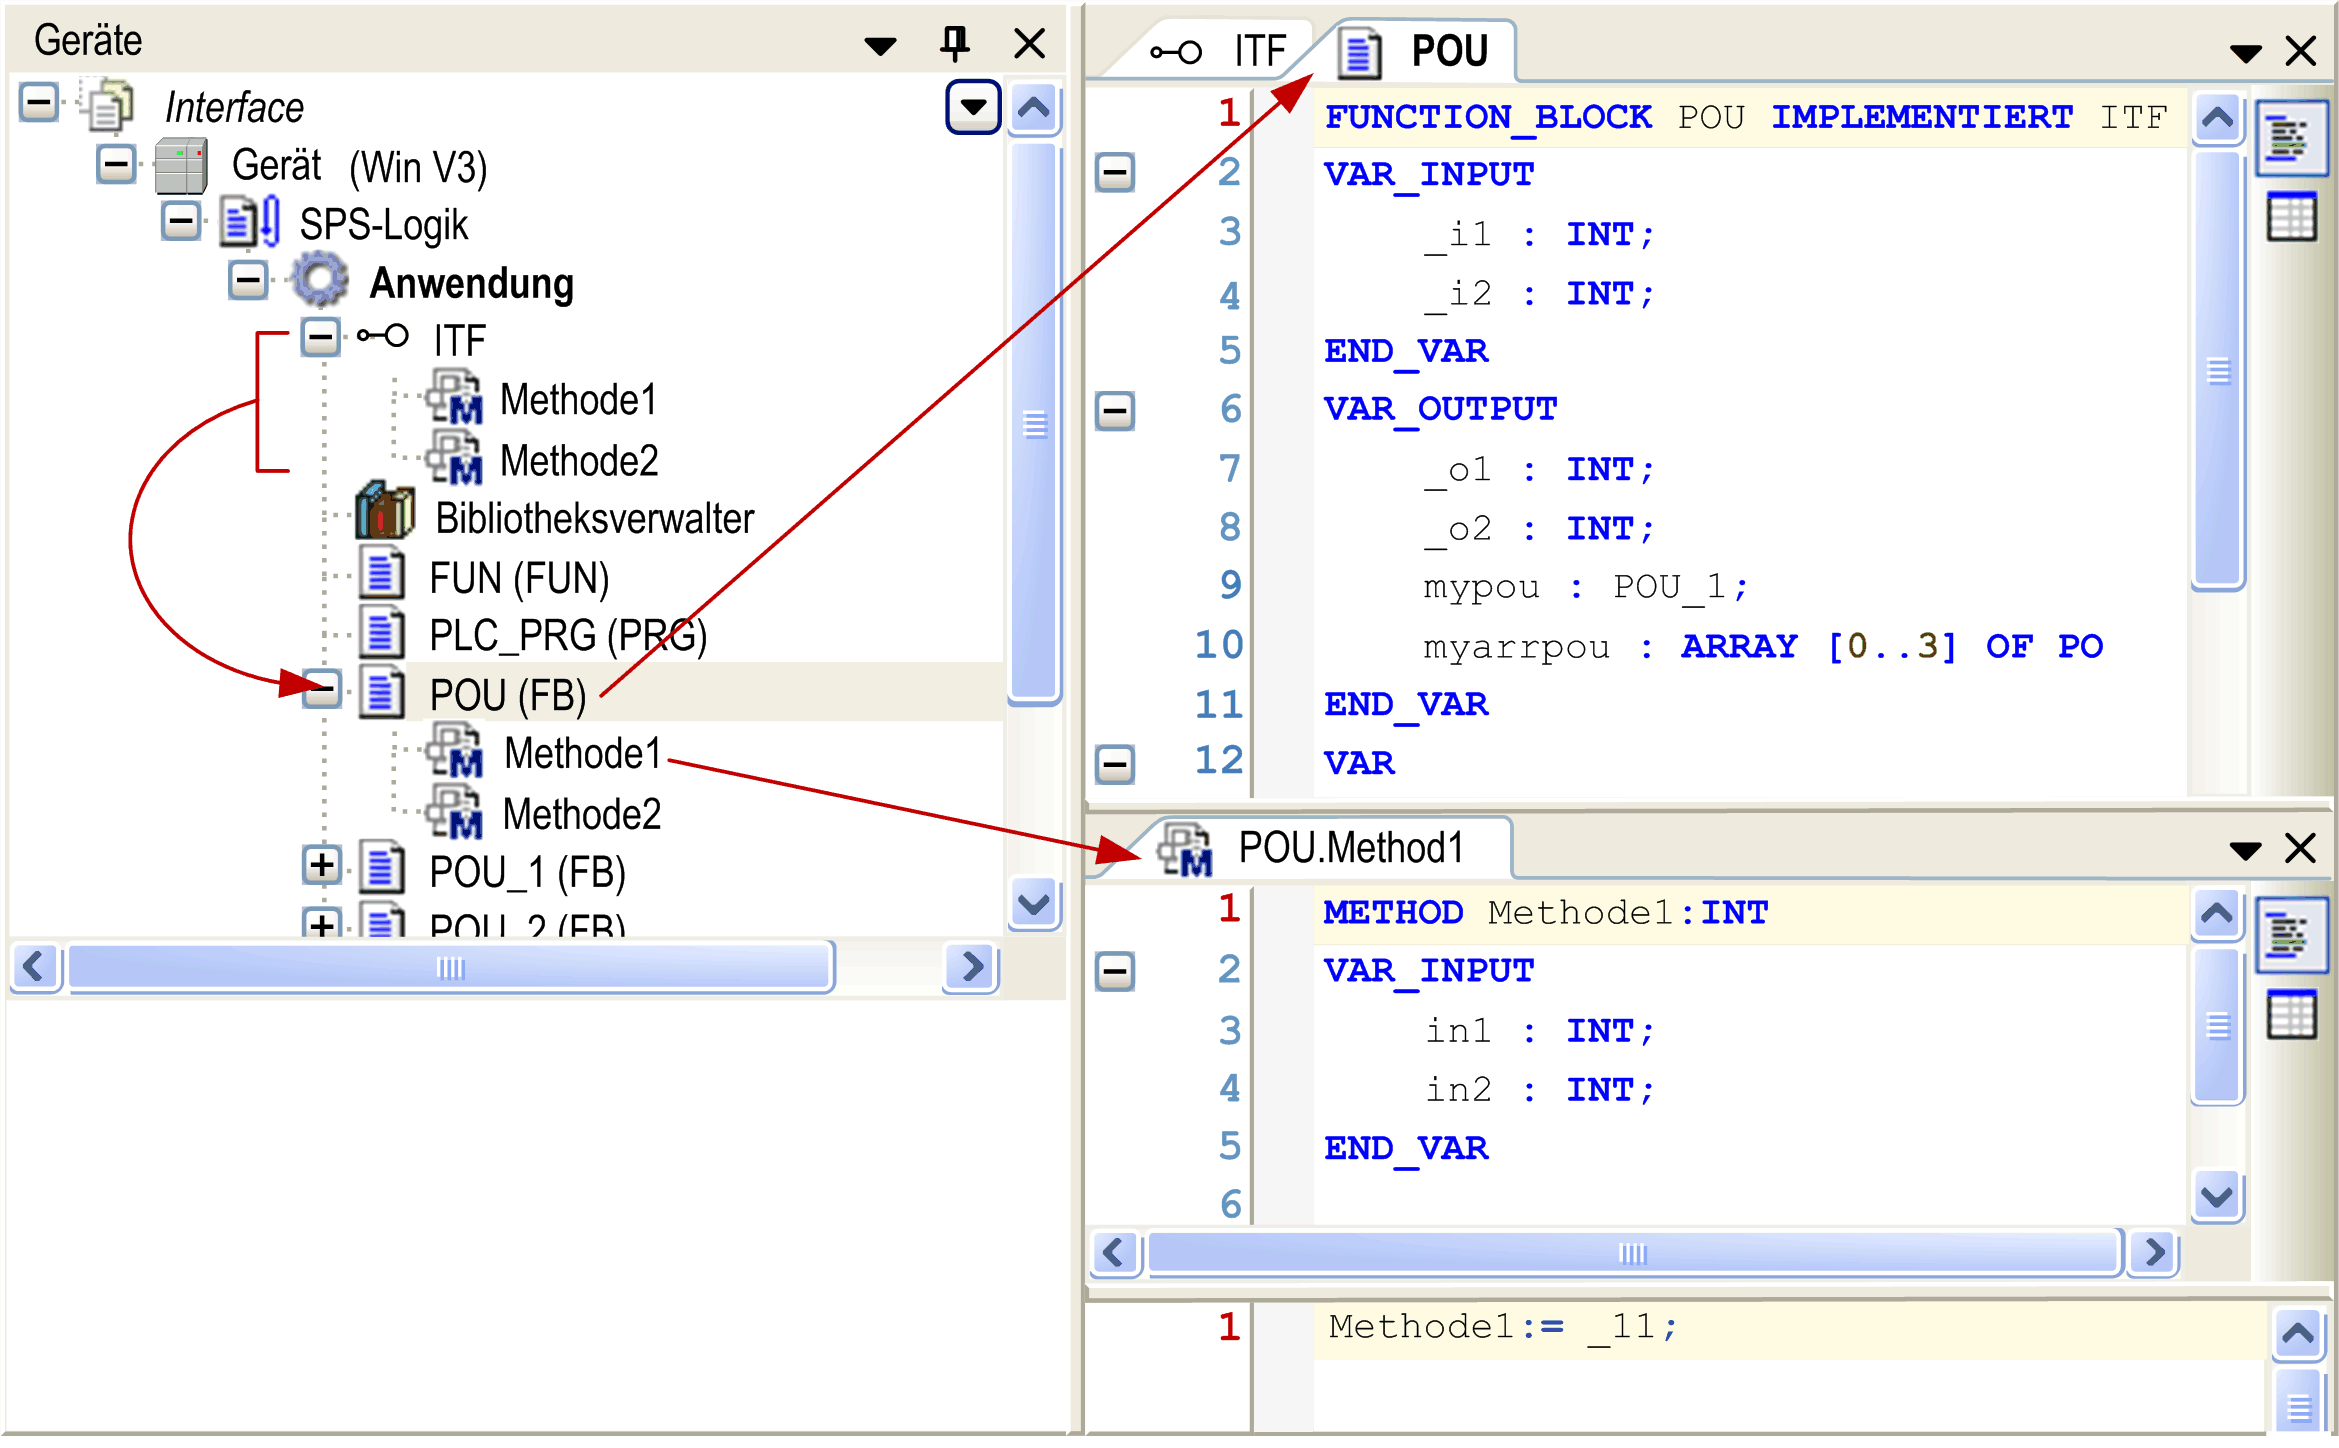Select POU_1 (FB) in the tree

click(527, 872)
